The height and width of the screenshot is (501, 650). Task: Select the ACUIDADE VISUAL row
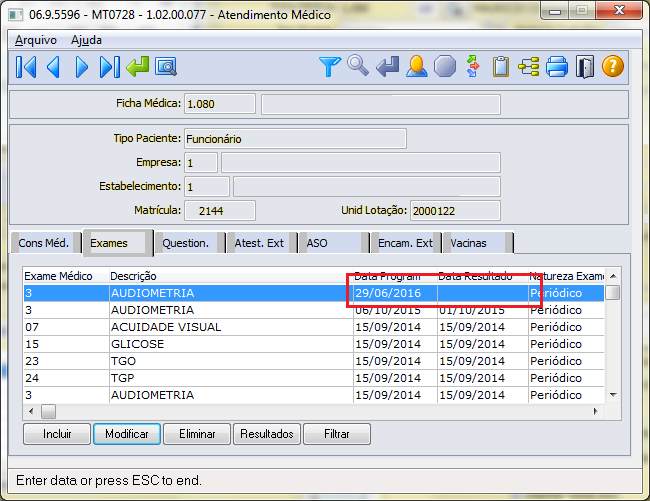(314, 327)
